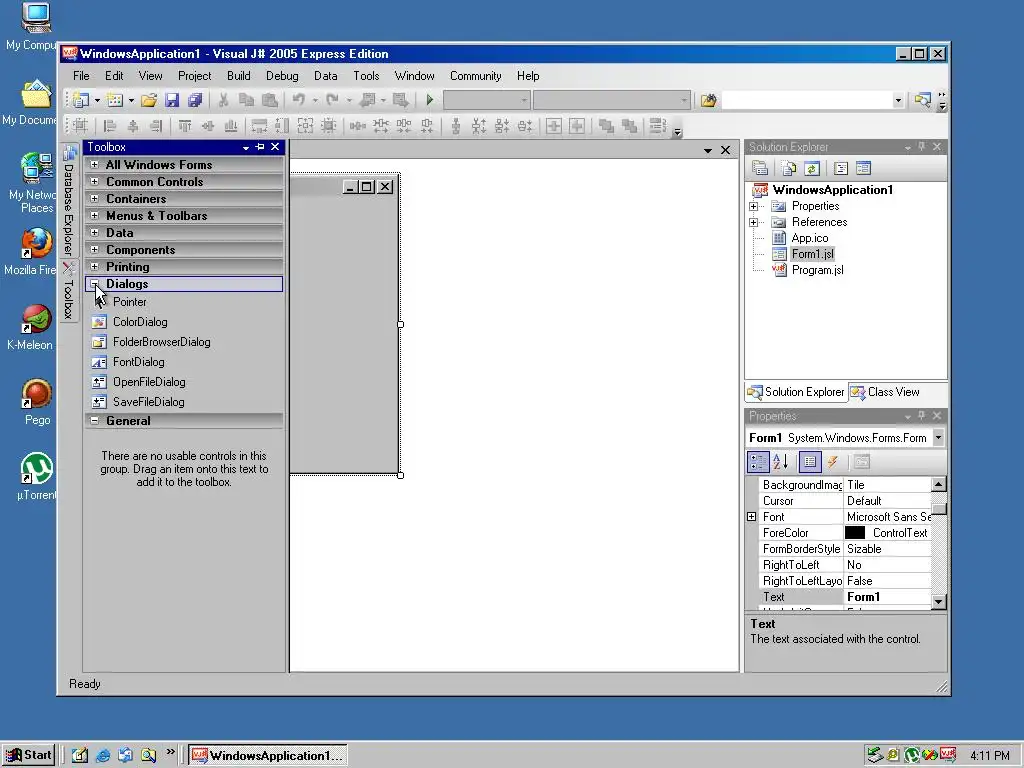The width and height of the screenshot is (1024, 768).
Task: Toggle Alphabetical sort in Properties window
Action: (x=781, y=462)
